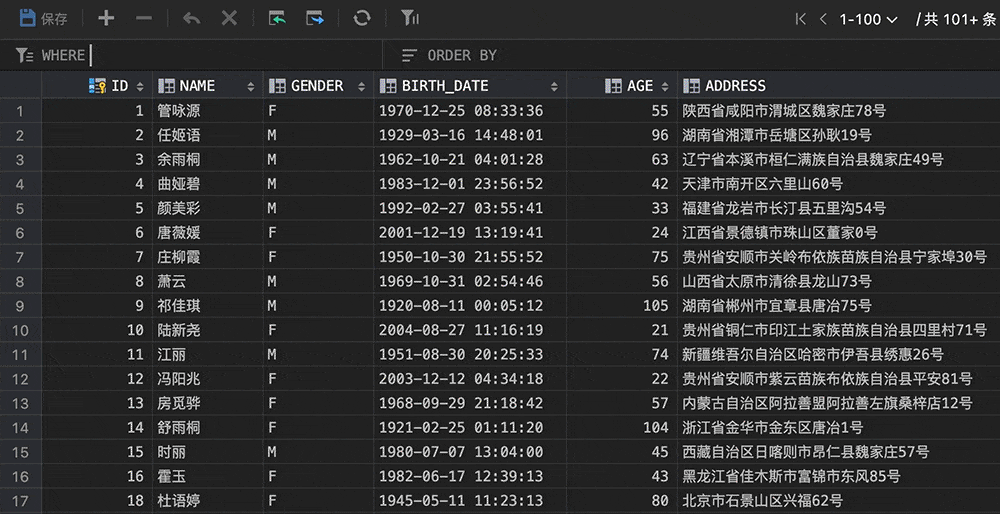Viewport: 1000px width, 514px height.
Task: Toggle sort on BIRTH_DATE column
Action: [554, 86]
